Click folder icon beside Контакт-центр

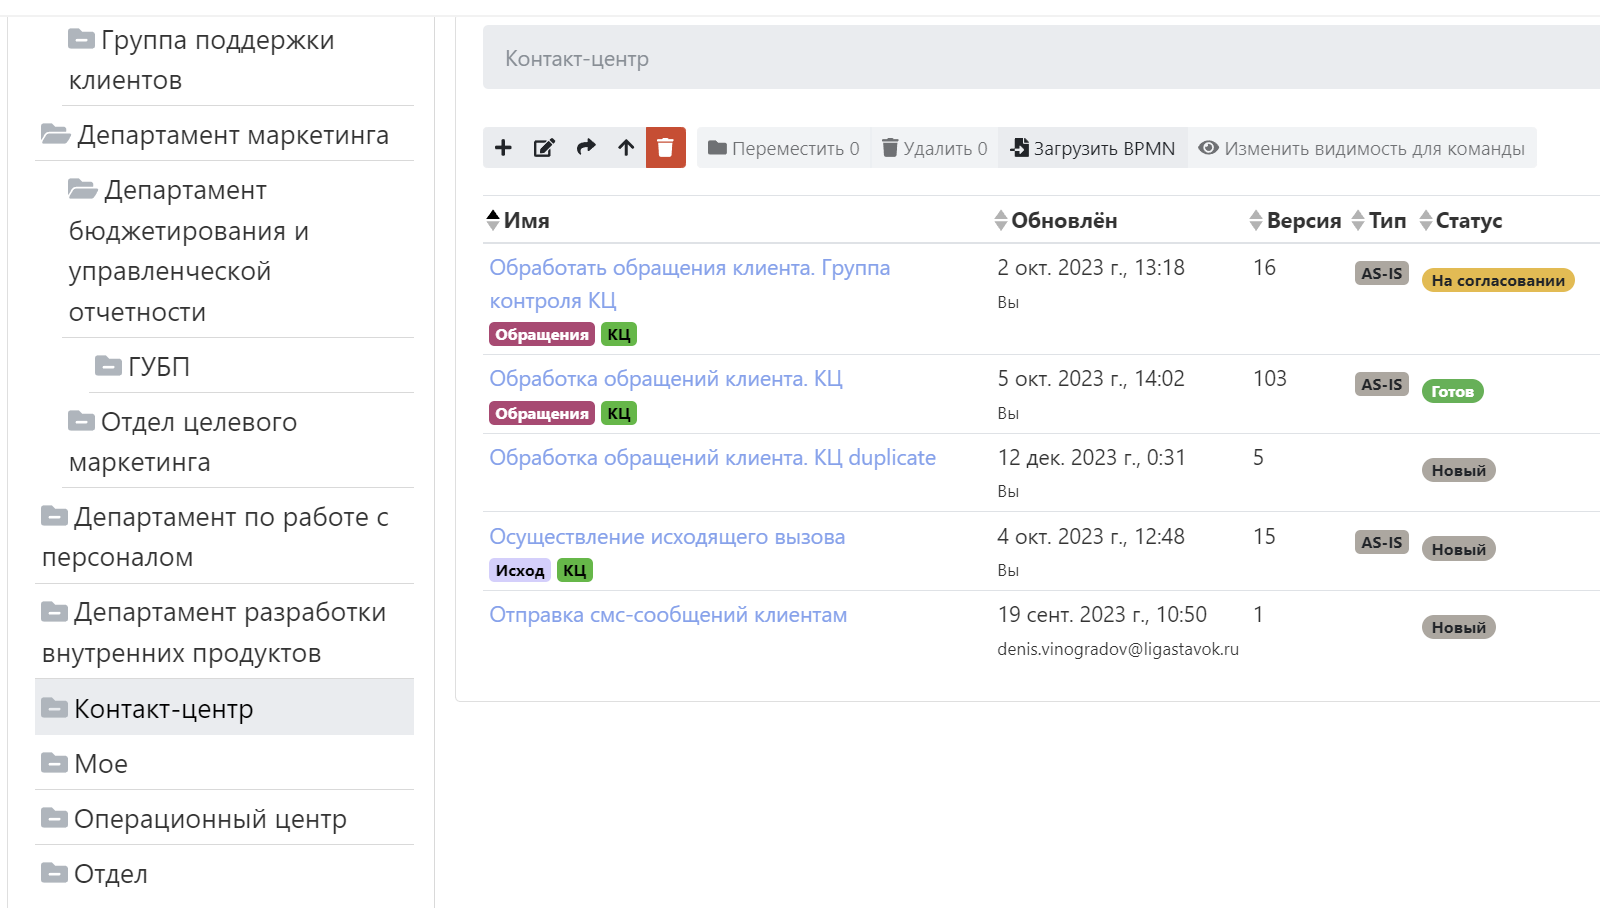pos(54,707)
